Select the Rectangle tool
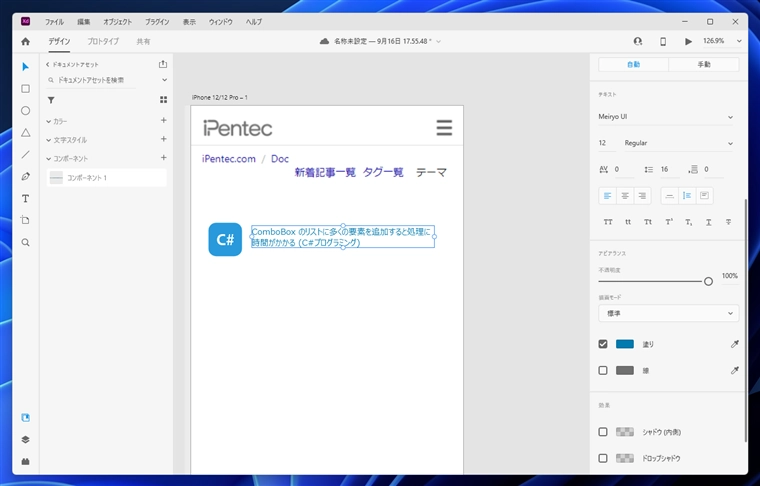The image size is (760, 486). coord(26,89)
